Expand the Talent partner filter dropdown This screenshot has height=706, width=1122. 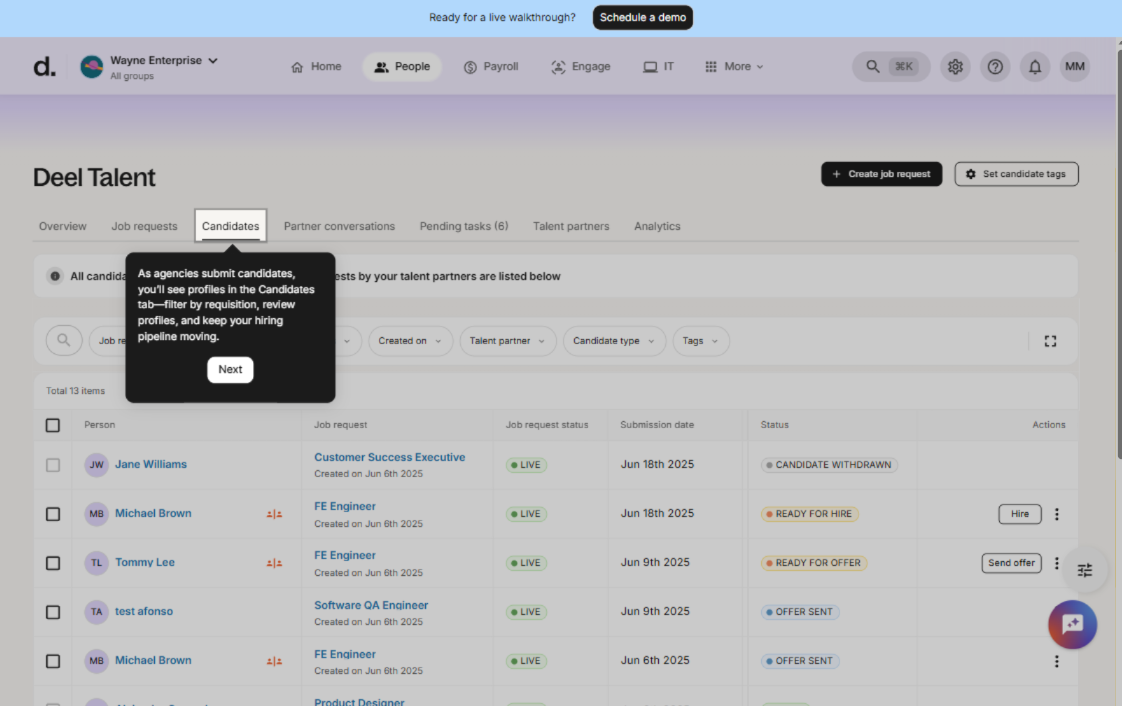pyautogui.click(x=507, y=341)
